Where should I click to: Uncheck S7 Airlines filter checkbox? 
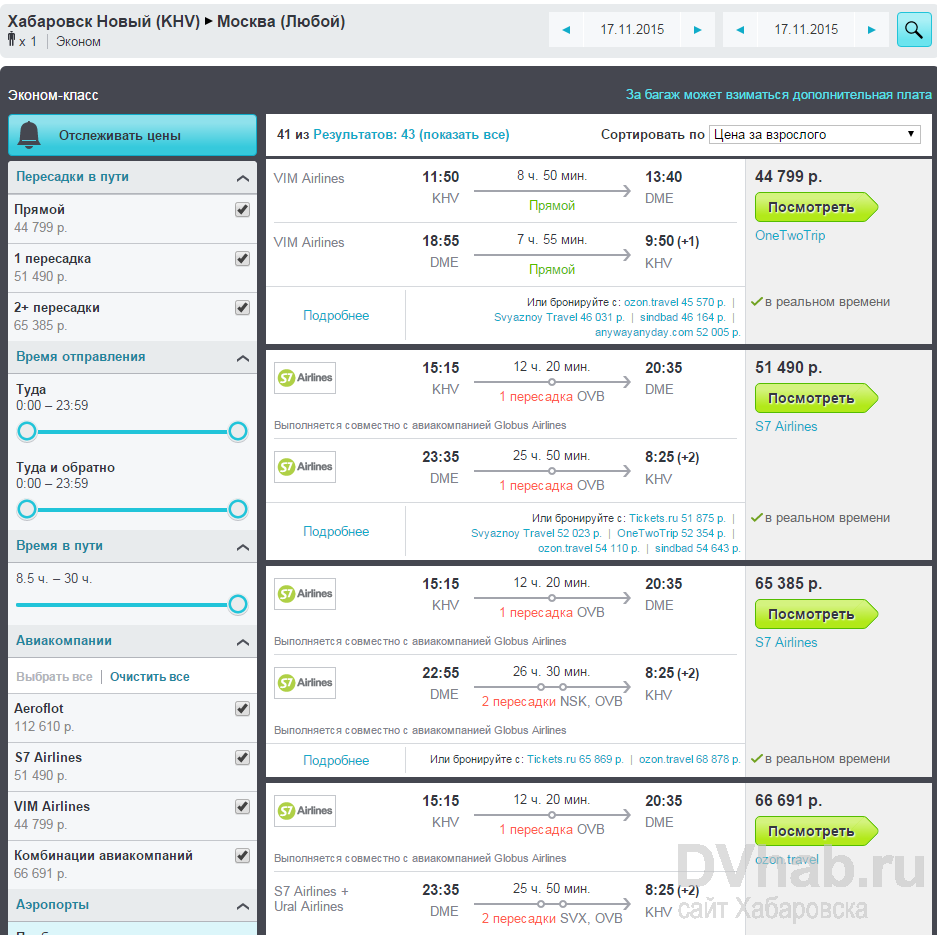click(242, 758)
